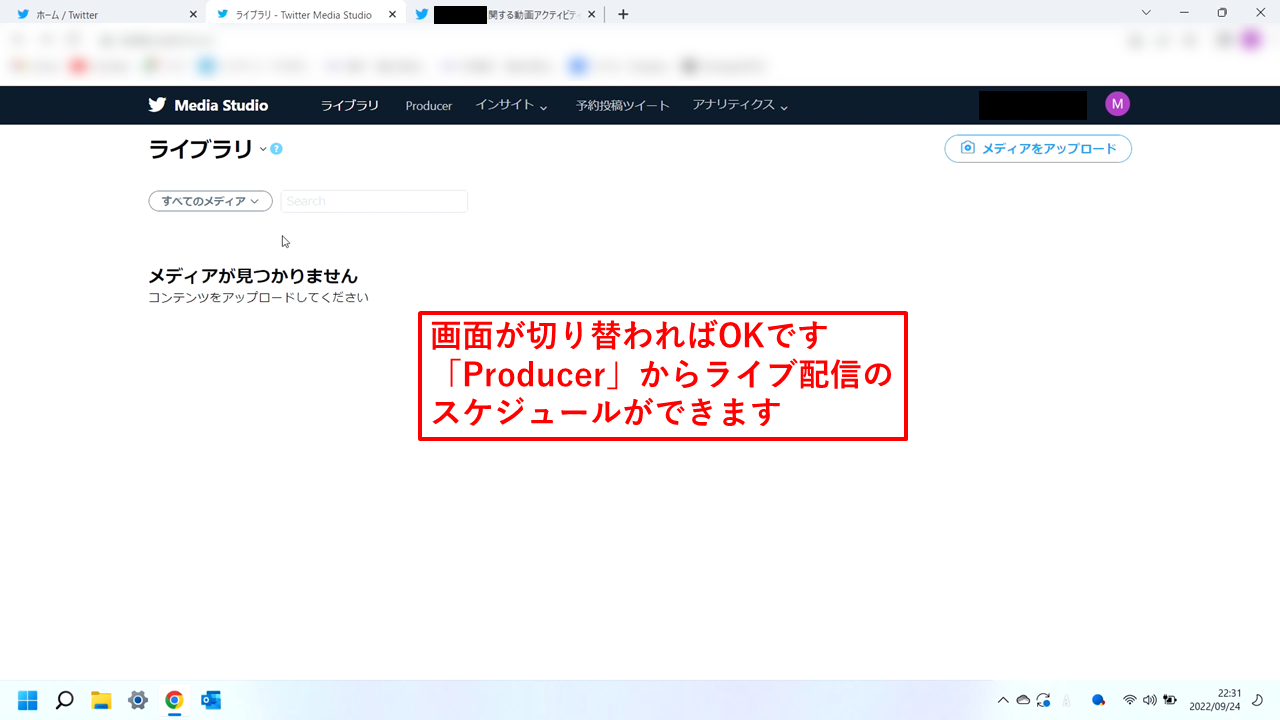Select the Producer menu item
1280x720 pixels.
point(428,105)
